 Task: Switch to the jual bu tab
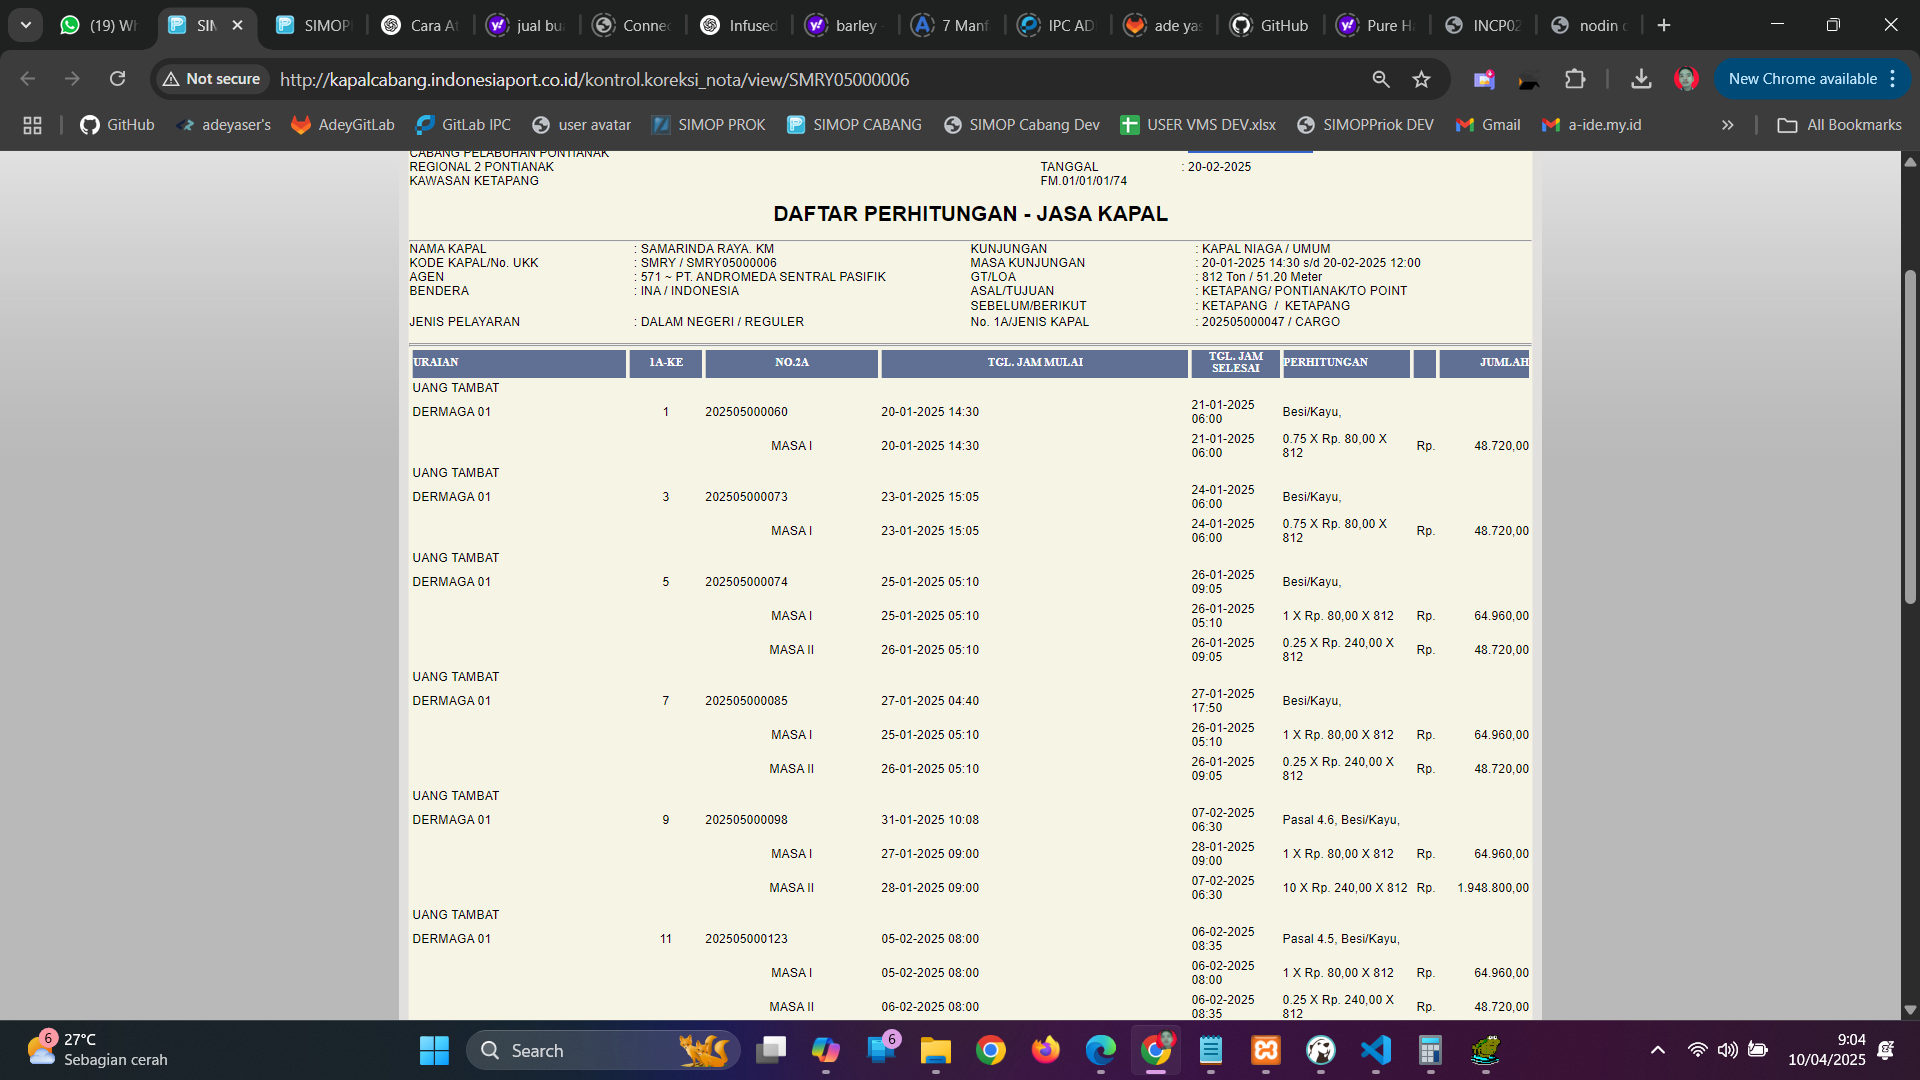click(x=527, y=25)
